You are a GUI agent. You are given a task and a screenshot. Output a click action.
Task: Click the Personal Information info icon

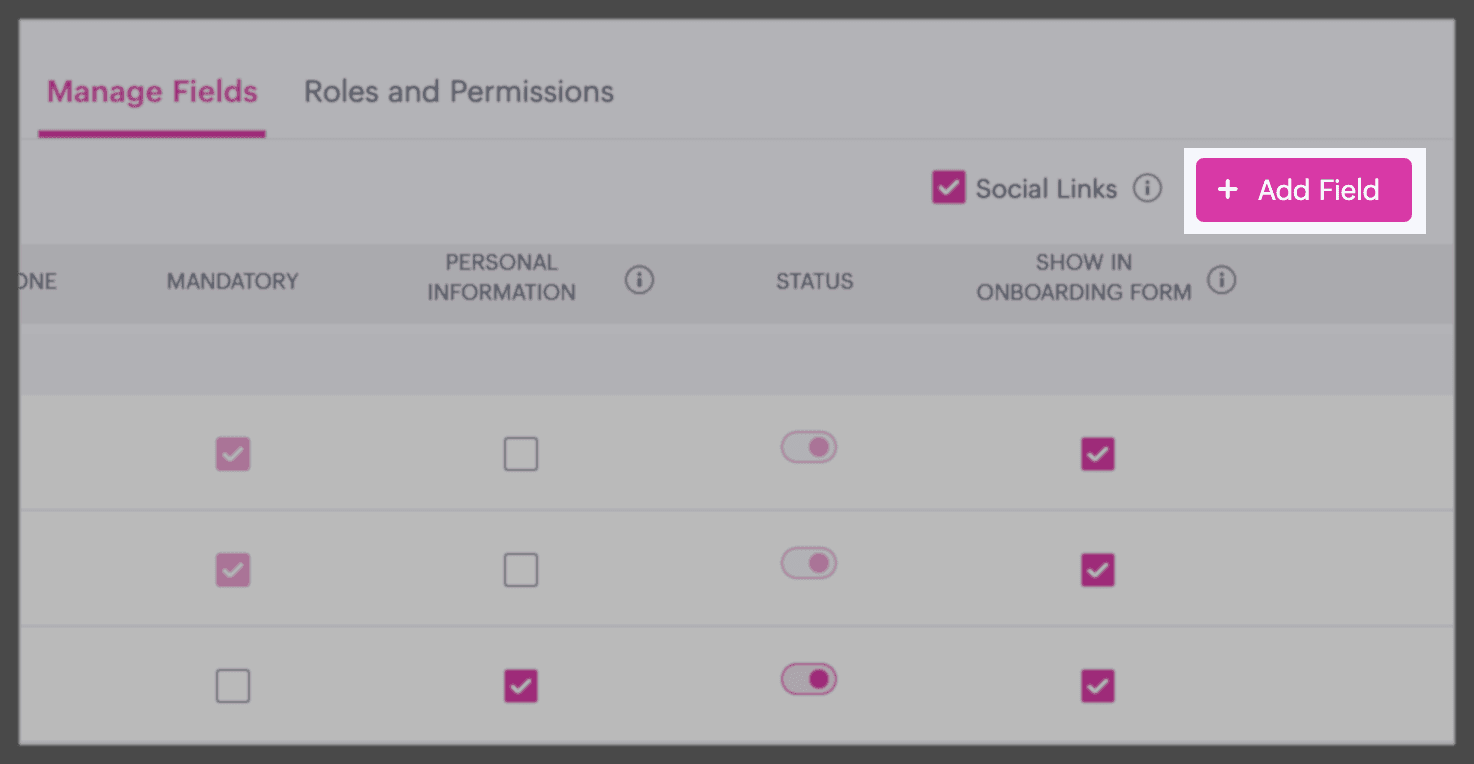[639, 281]
